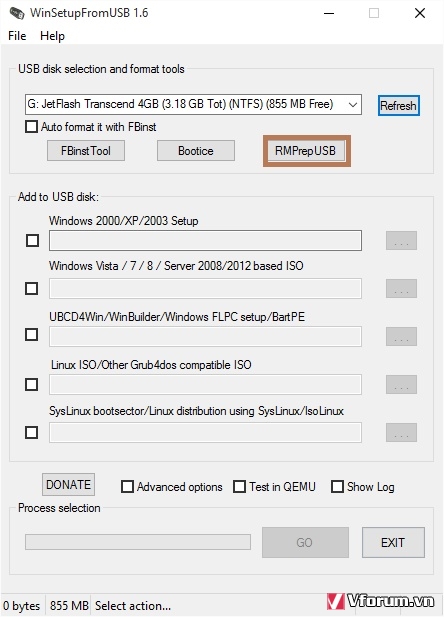
Task: Click the Refresh button
Action: [398, 105]
